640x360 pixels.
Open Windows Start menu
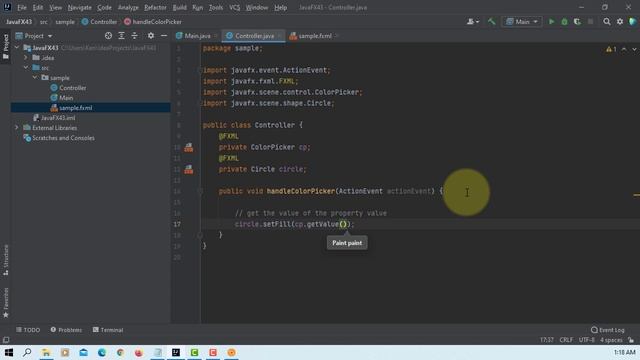pyautogui.click(x=9, y=352)
